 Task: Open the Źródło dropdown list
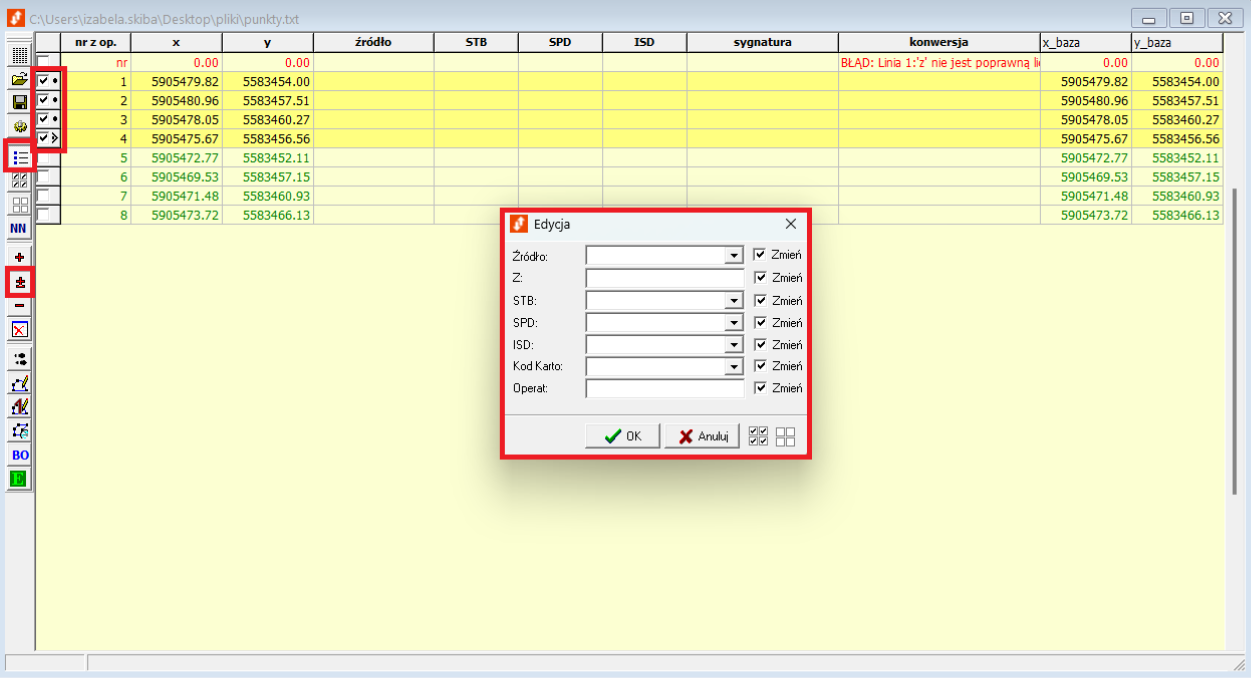pyautogui.click(x=735, y=256)
